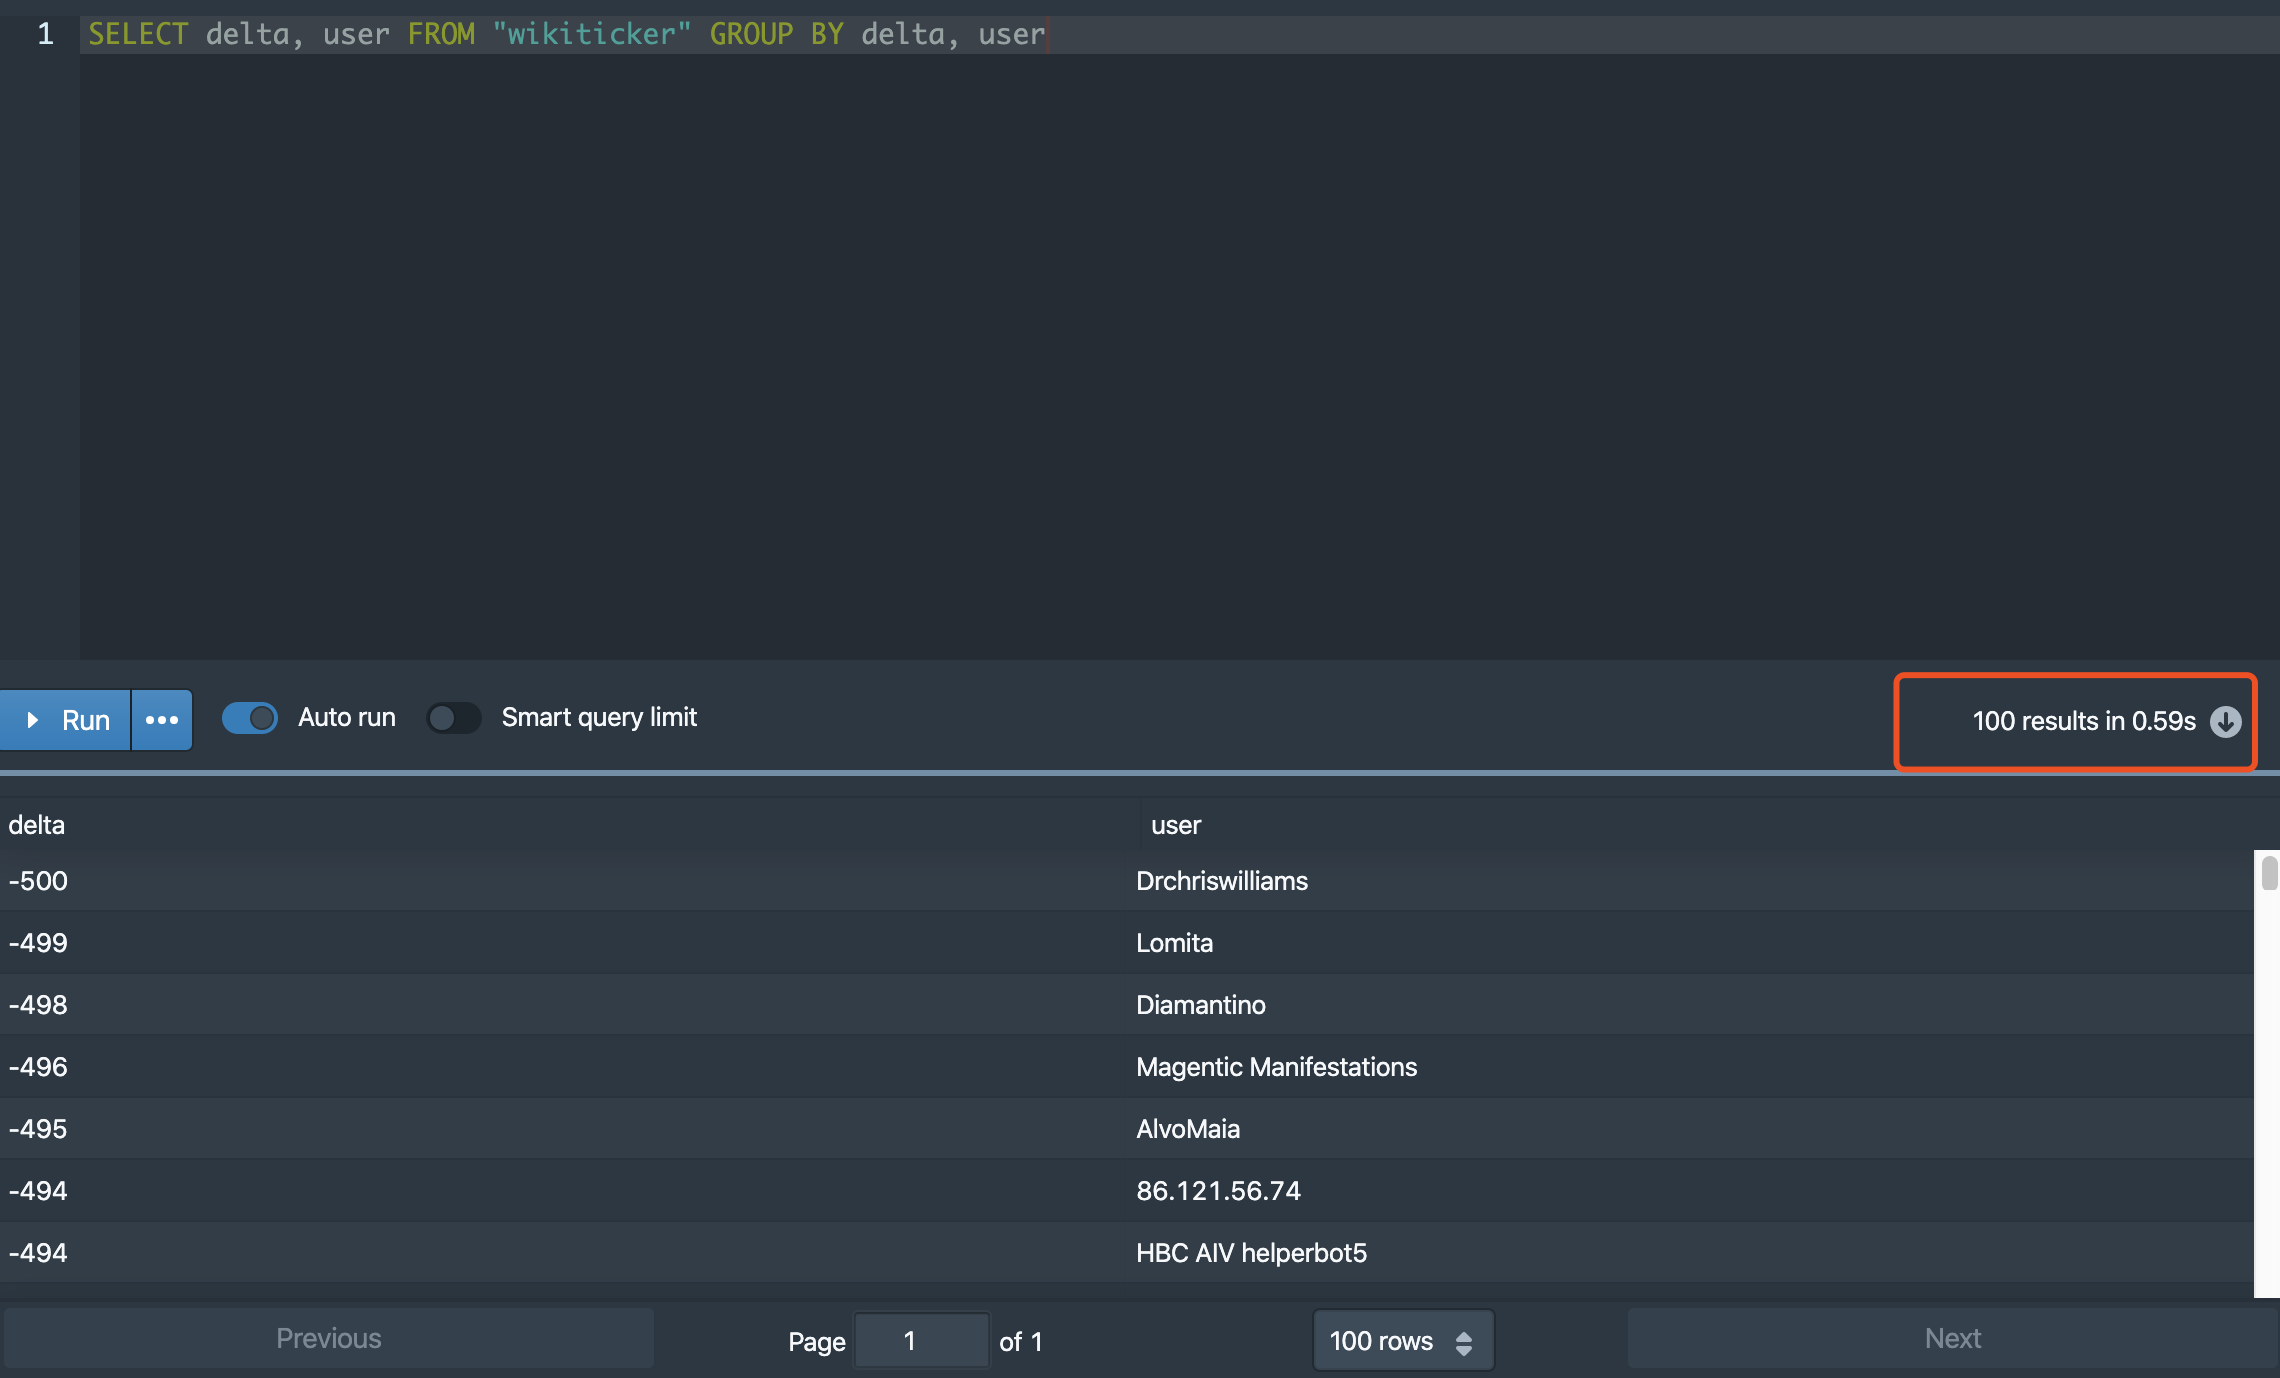This screenshot has height=1378, width=2280.
Task: Click the Next page button
Action: [1952, 1339]
